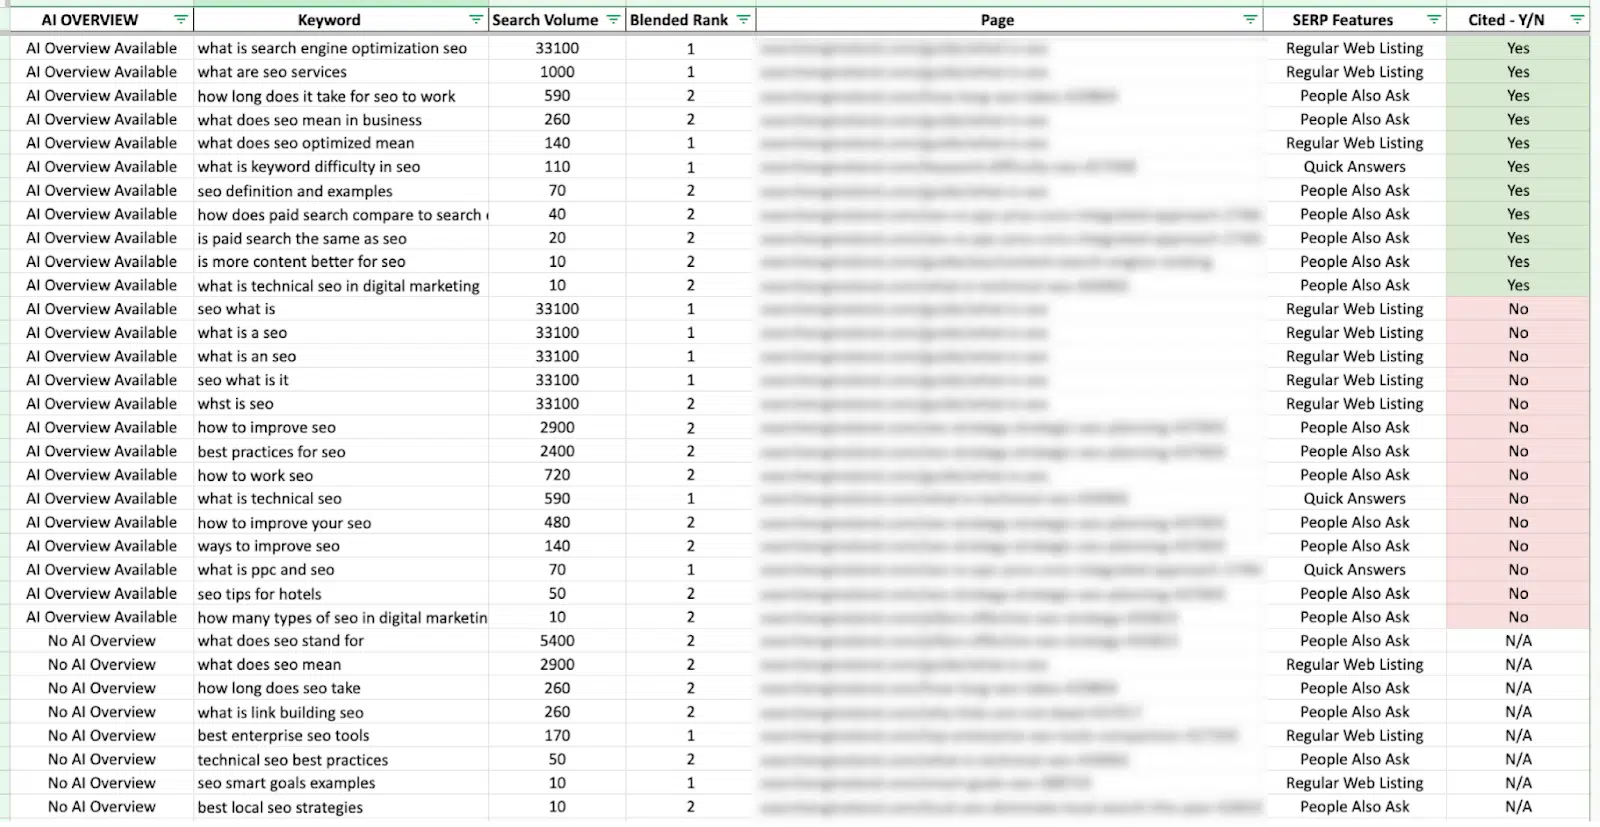Image resolution: width=1600 pixels, height=827 pixels.
Task: Select 'AI Overview Available' in 'whst is seo' row
Action: (x=101, y=404)
